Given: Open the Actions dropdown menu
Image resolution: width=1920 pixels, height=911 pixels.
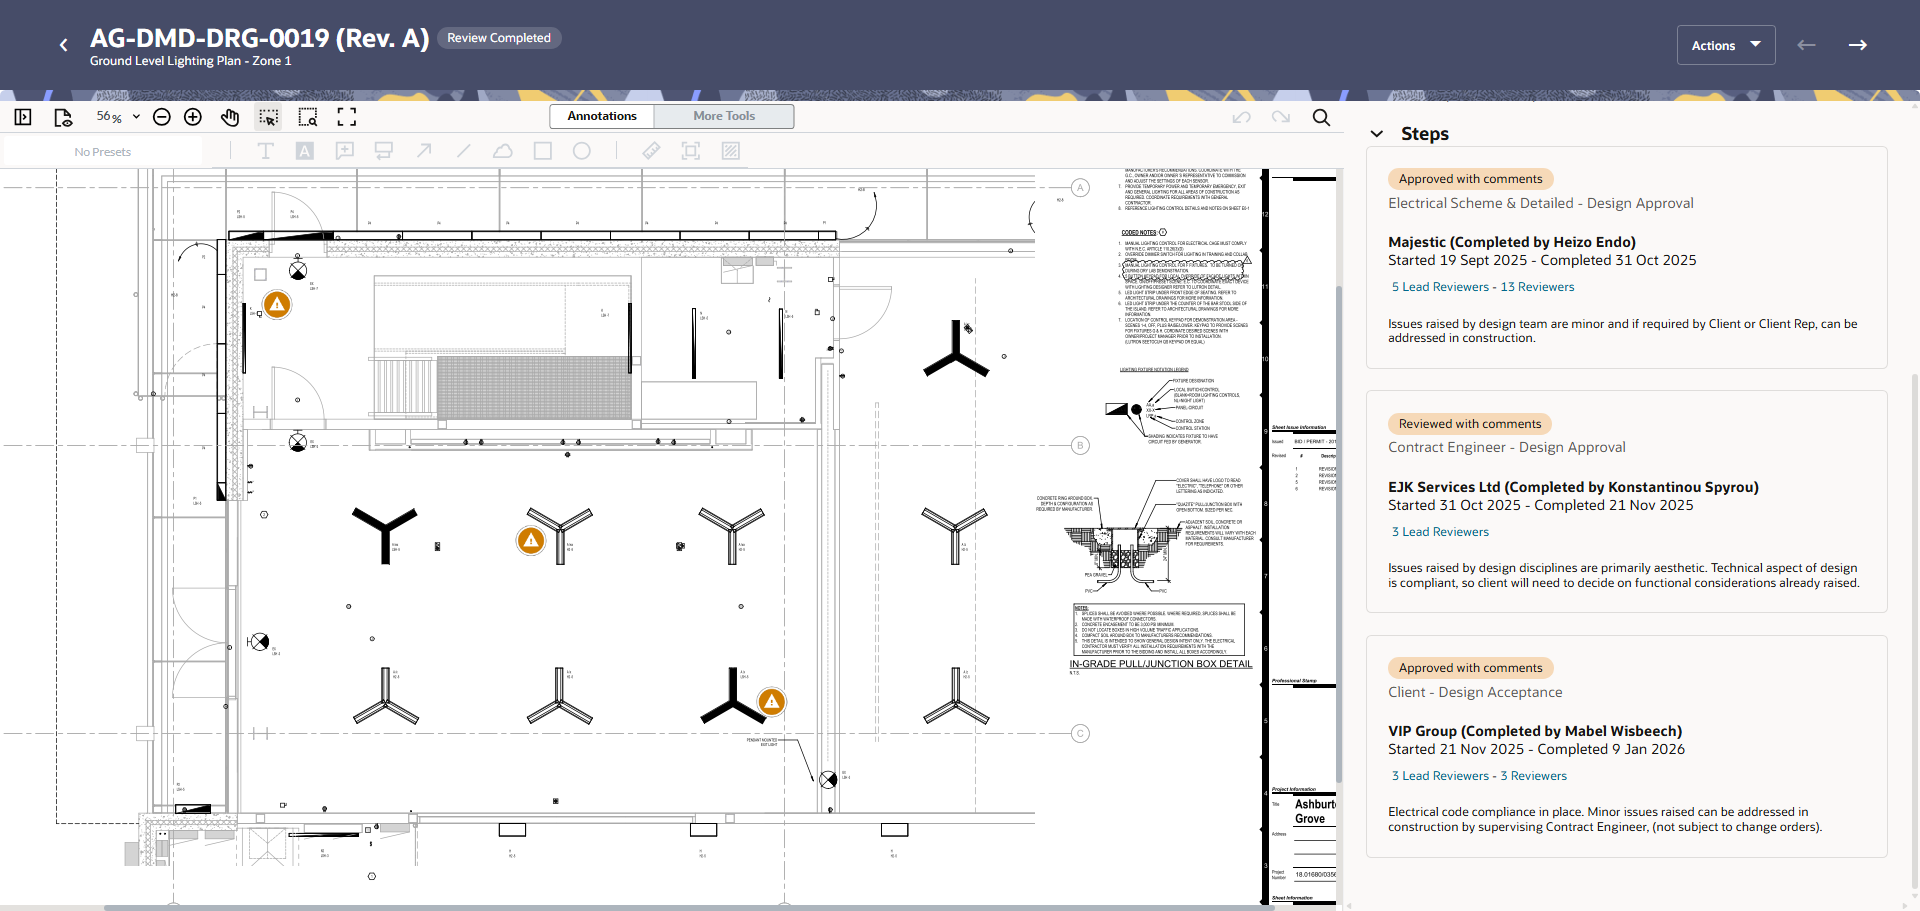Looking at the screenshot, I should click(x=1725, y=45).
